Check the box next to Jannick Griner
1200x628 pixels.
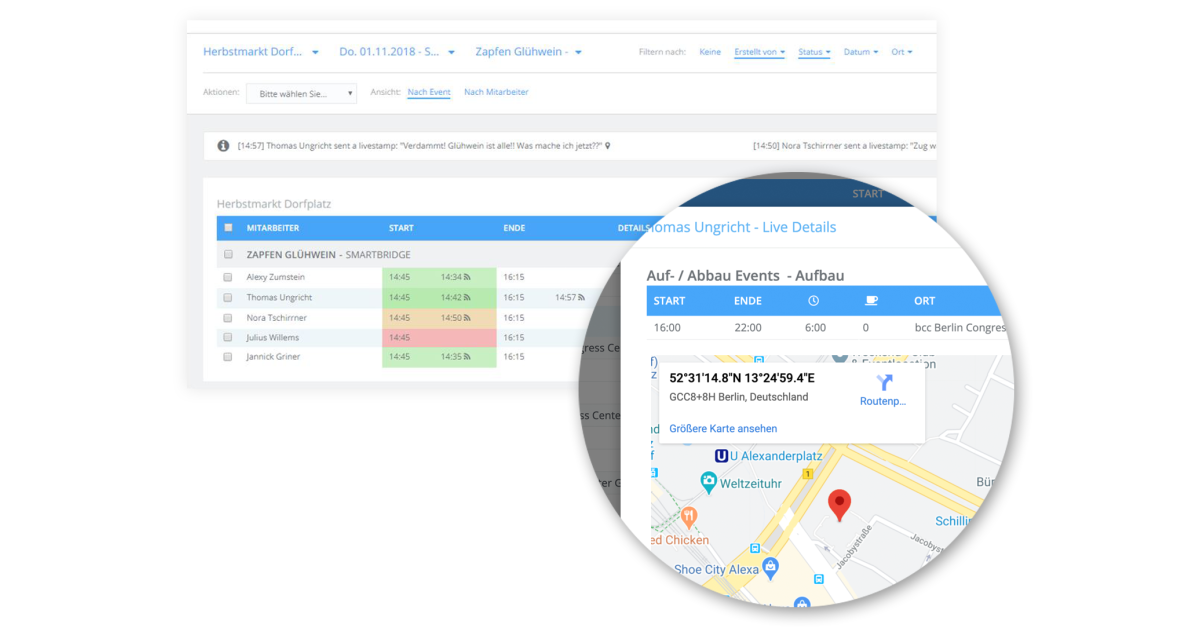(x=228, y=356)
